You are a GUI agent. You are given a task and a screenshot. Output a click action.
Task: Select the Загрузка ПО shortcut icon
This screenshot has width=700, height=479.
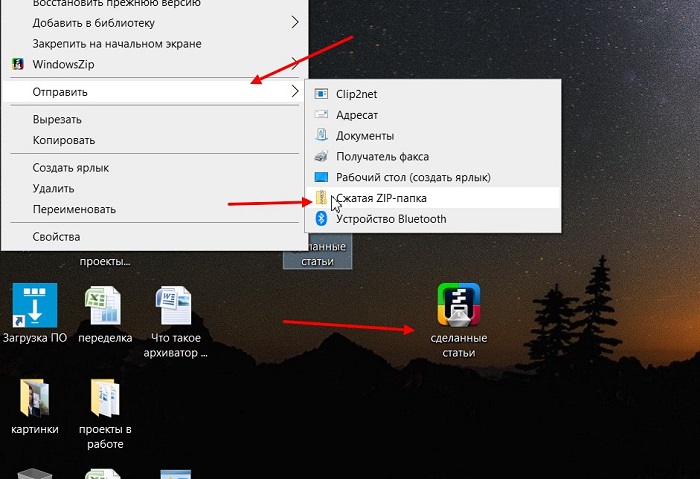(35, 305)
